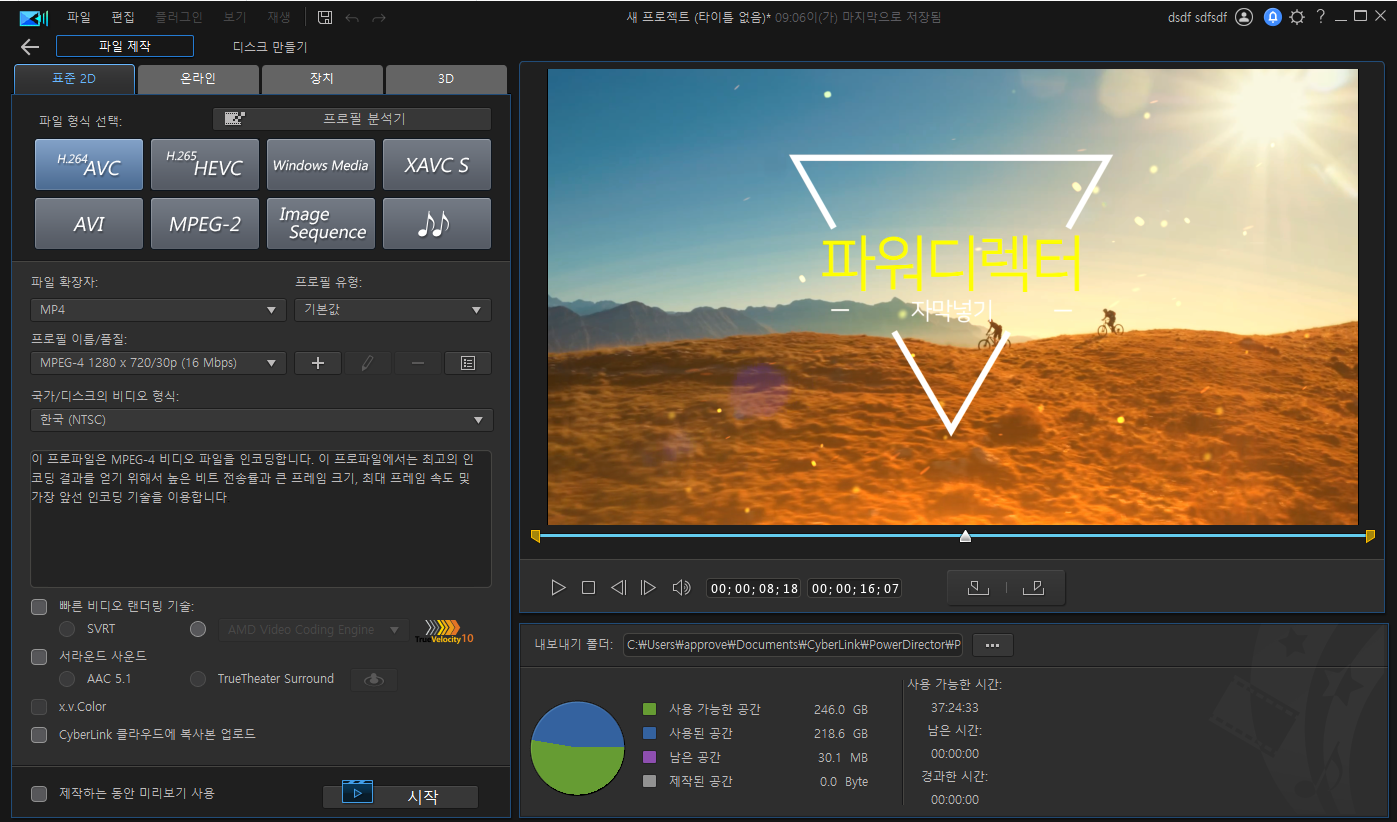Image resolution: width=1397 pixels, height=822 pixels.
Task: Add a new profile with plus icon
Action: click(x=318, y=363)
